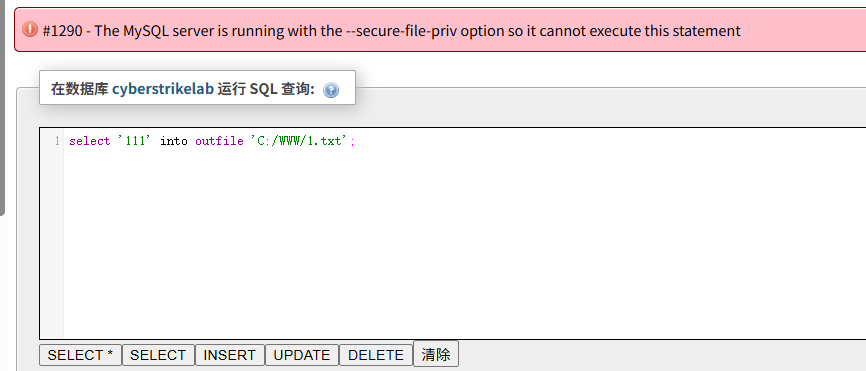866x371 pixels.
Task: Clear the query with 清除 button
Action: [x=436, y=354]
